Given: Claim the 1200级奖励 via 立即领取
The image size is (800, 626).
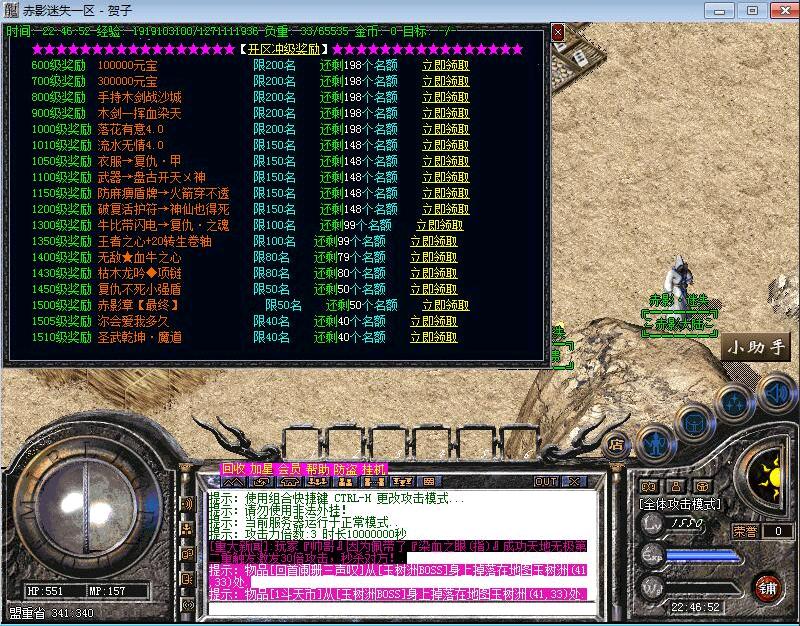Looking at the screenshot, I should pyautogui.click(x=445, y=209).
